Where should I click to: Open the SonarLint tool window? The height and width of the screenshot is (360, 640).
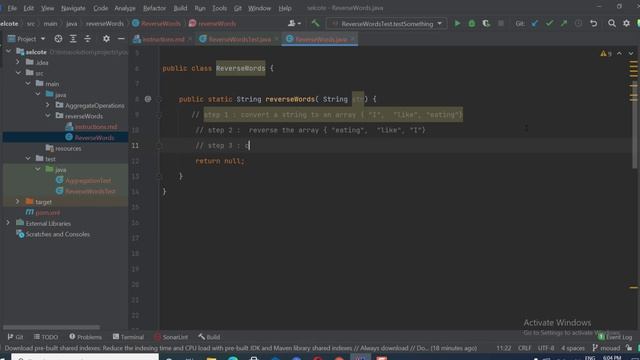coord(171,337)
